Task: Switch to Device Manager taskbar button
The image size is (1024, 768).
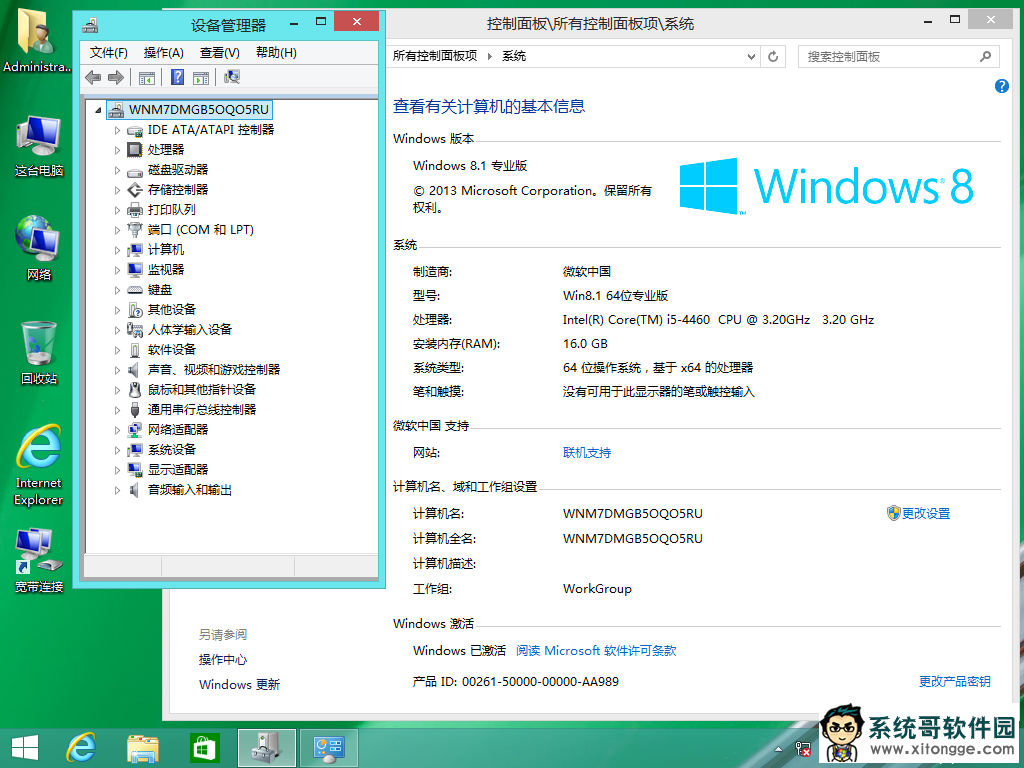Action: point(266,748)
